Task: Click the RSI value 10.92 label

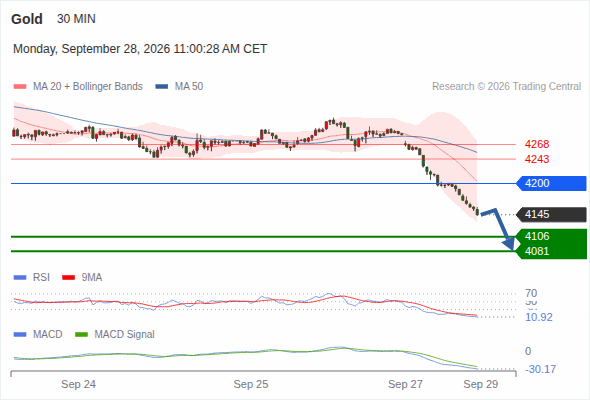Action: 539,317
